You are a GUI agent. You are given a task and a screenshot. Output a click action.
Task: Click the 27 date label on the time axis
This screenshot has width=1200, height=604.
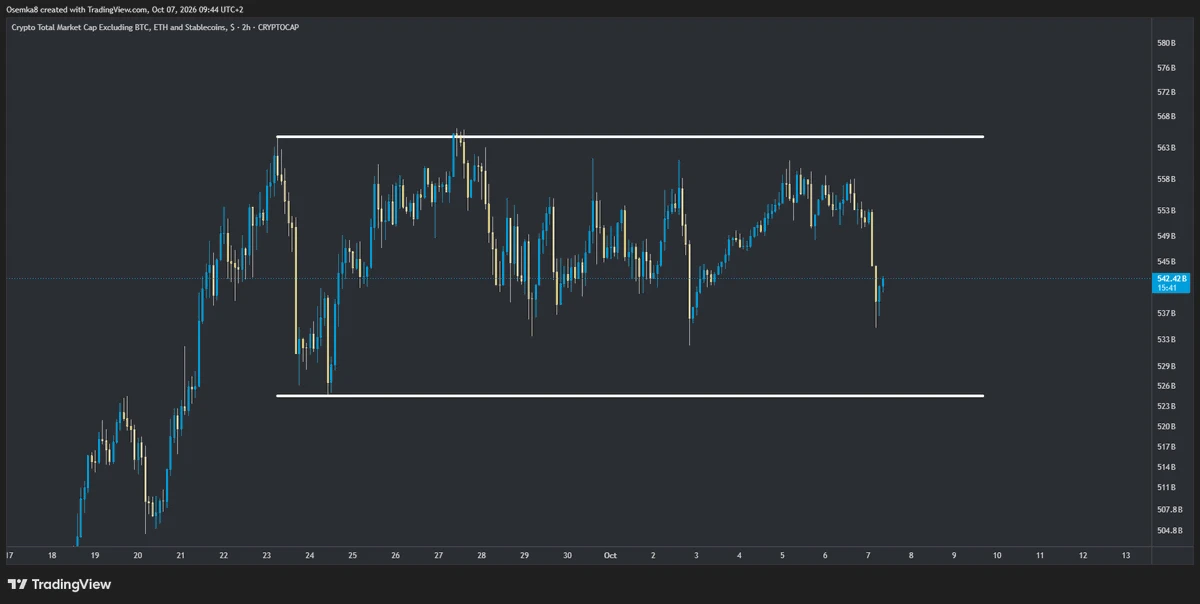438,555
